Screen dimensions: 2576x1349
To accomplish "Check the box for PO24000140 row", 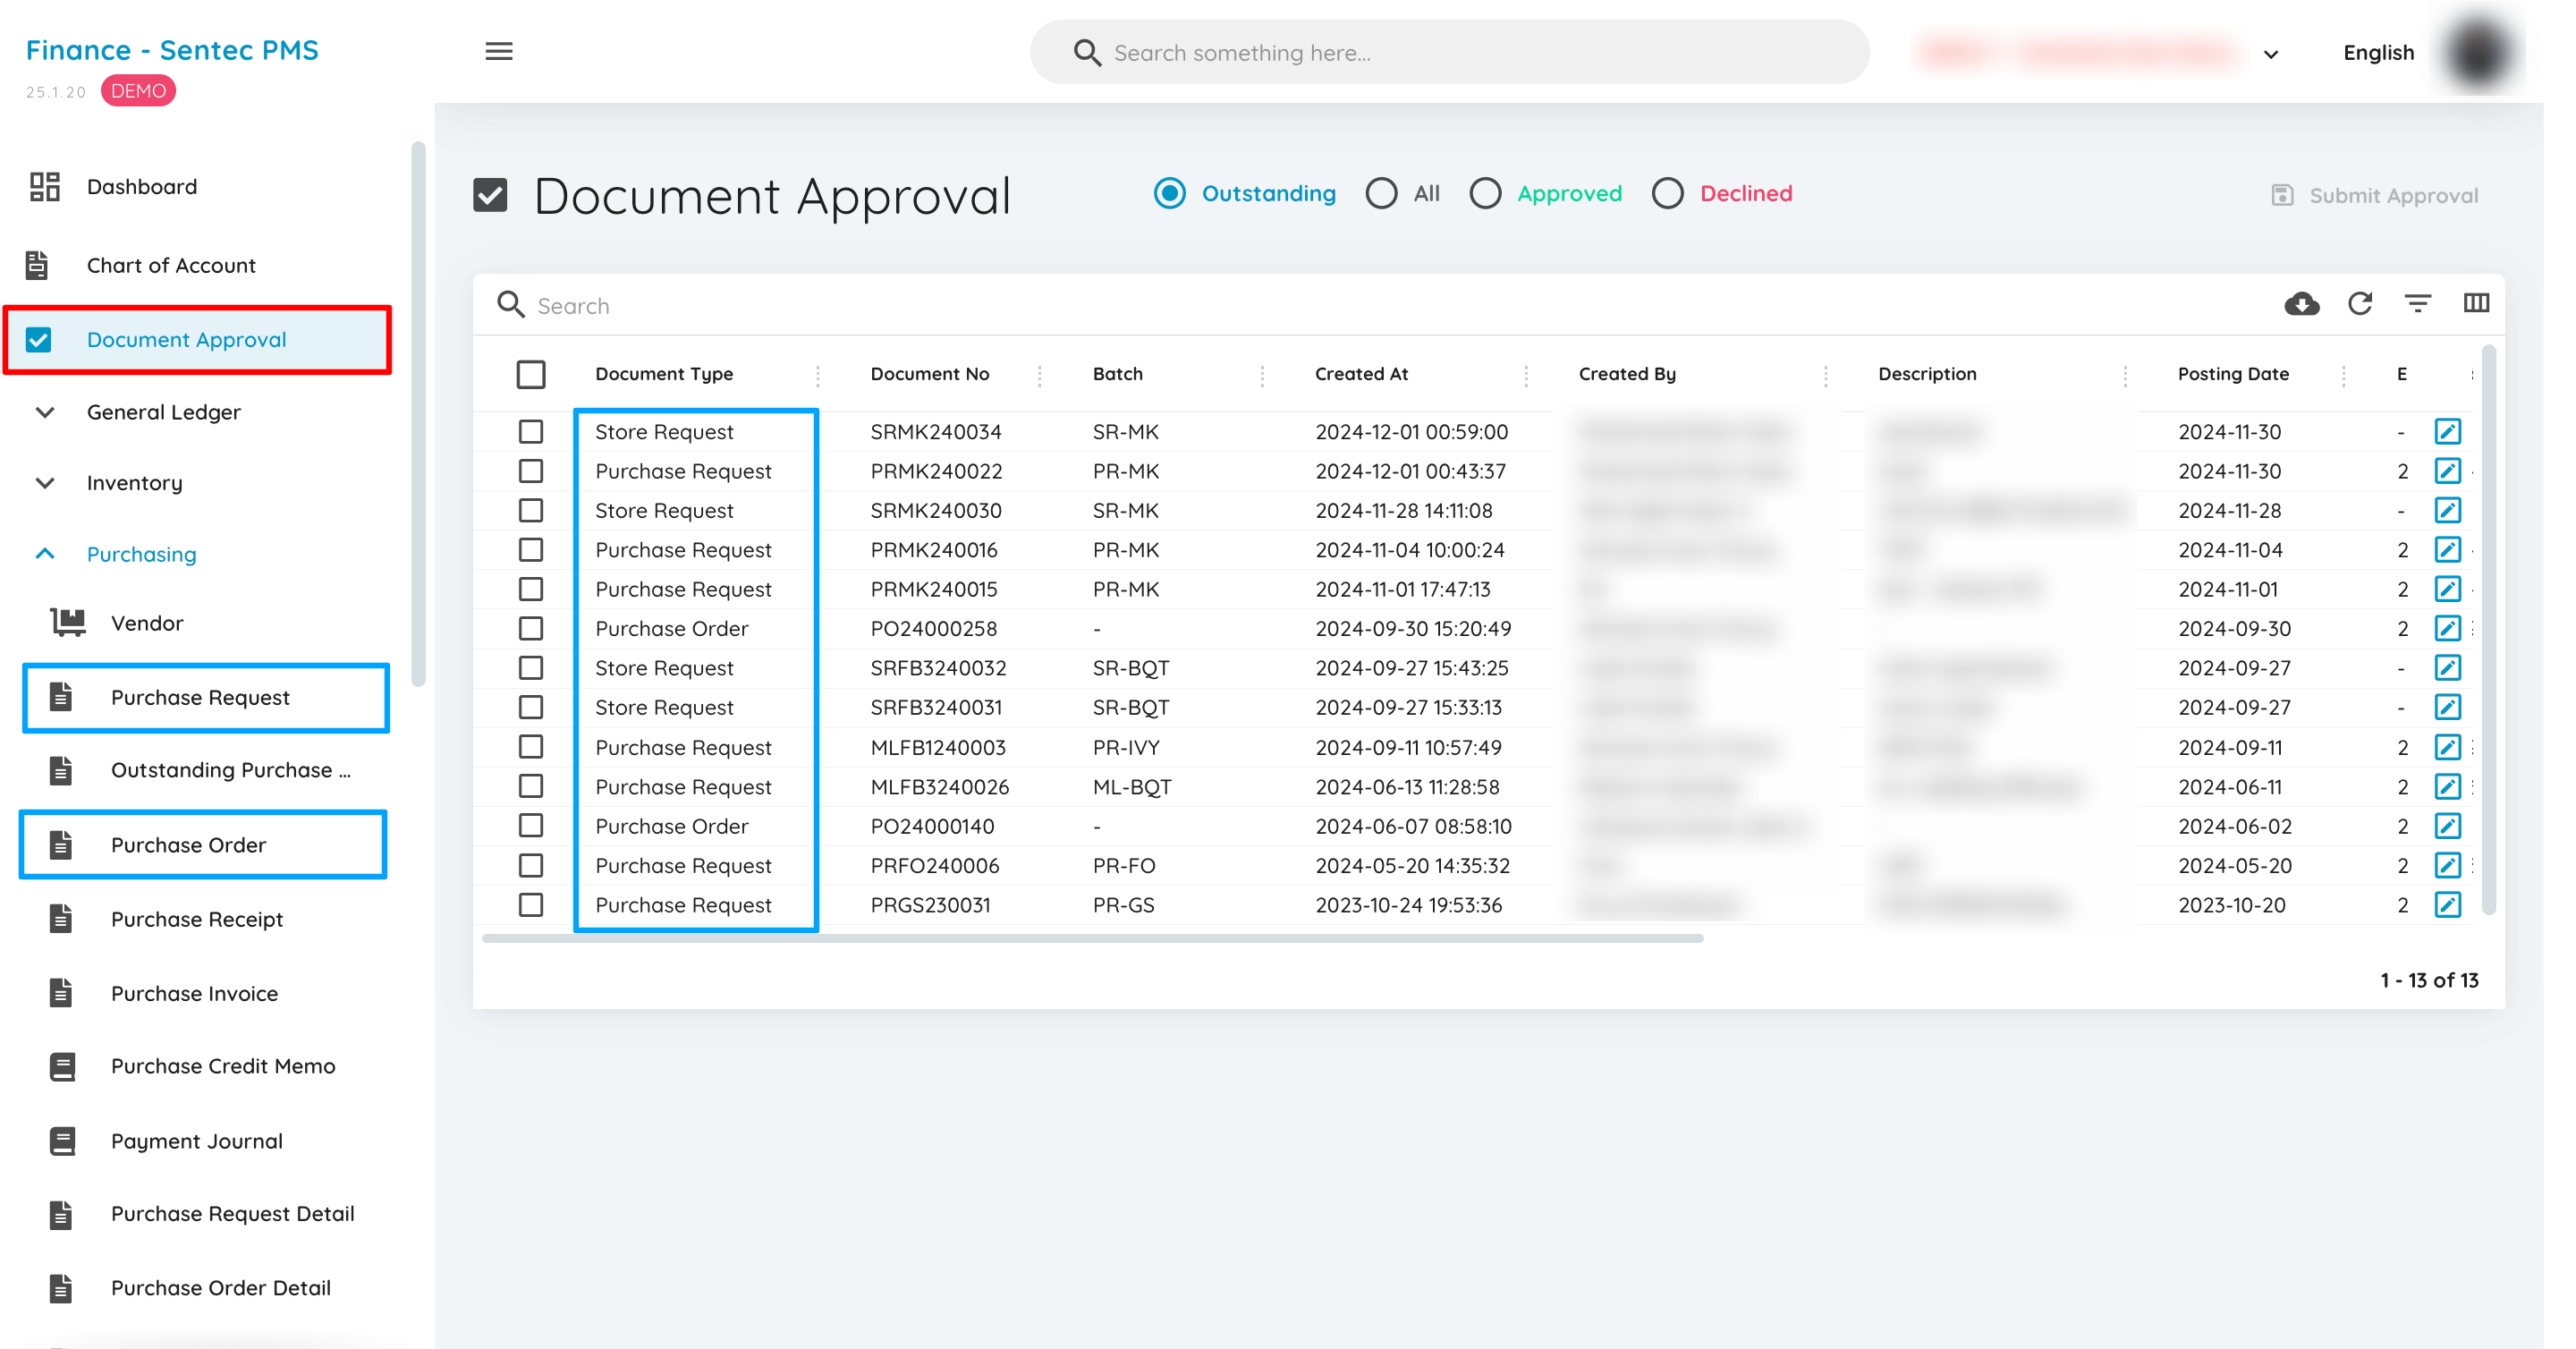I will coord(531,826).
